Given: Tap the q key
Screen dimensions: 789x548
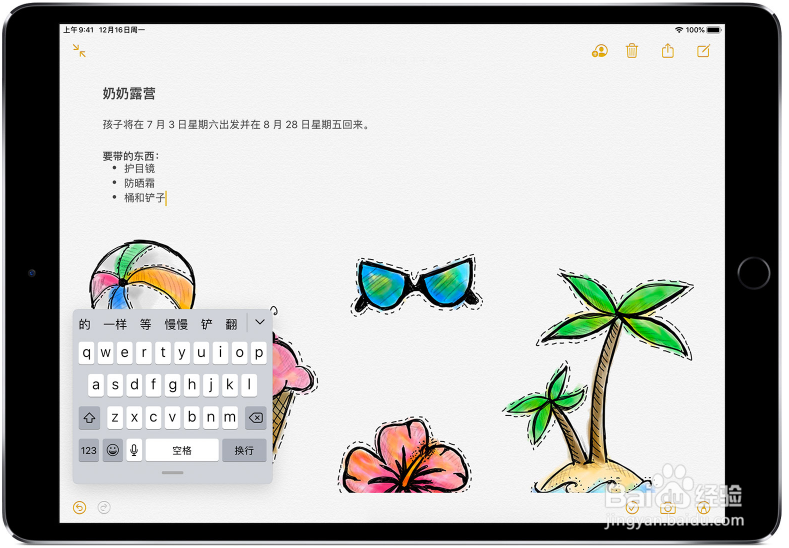Looking at the screenshot, I should click(x=87, y=353).
